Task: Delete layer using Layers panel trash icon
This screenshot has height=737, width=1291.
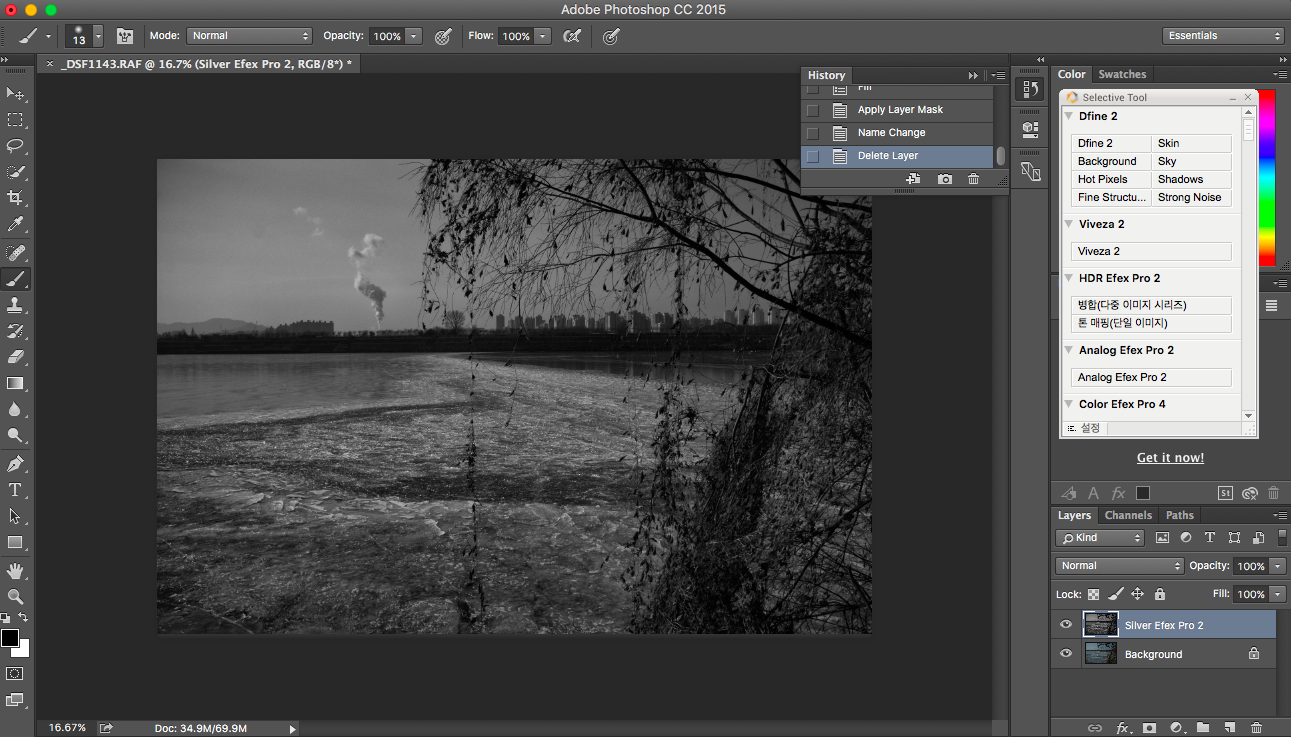Action: pos(1257,727)
